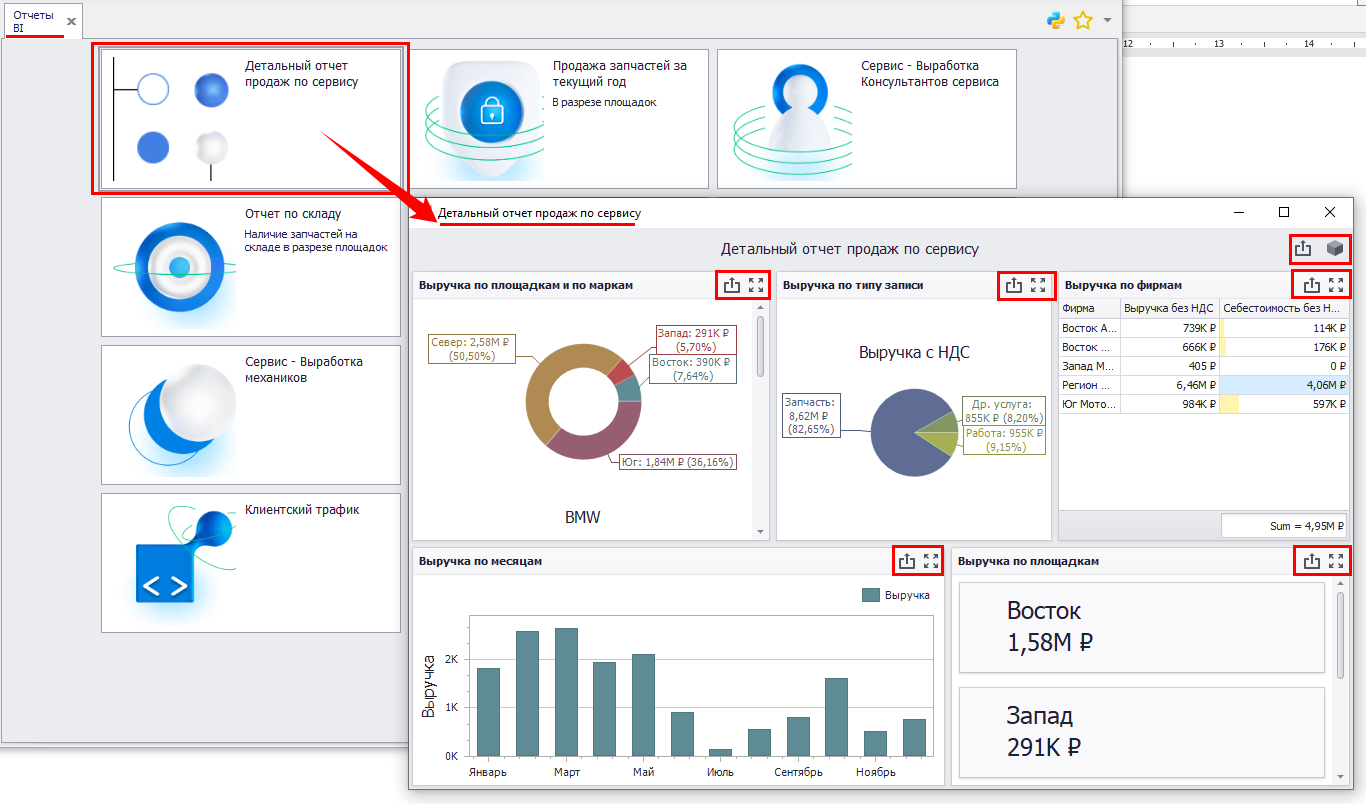Viewport: 1366px width, 804px height.
Task: Toggle Выручка legend item in months chart
Action: point(896,595)
